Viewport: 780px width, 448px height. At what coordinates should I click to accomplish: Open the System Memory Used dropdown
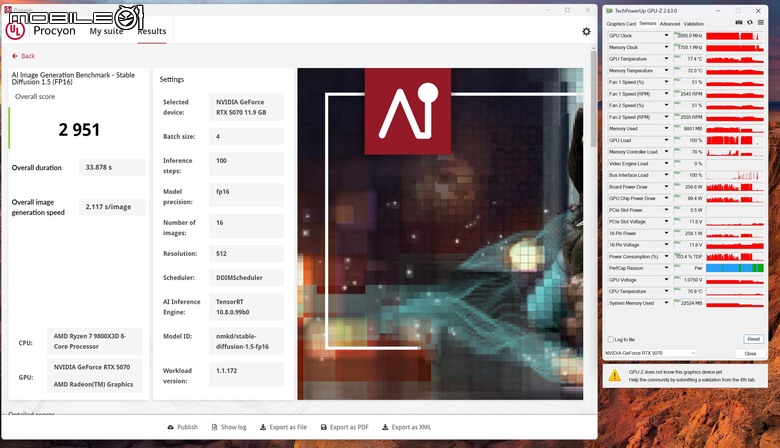coord(666,303)
